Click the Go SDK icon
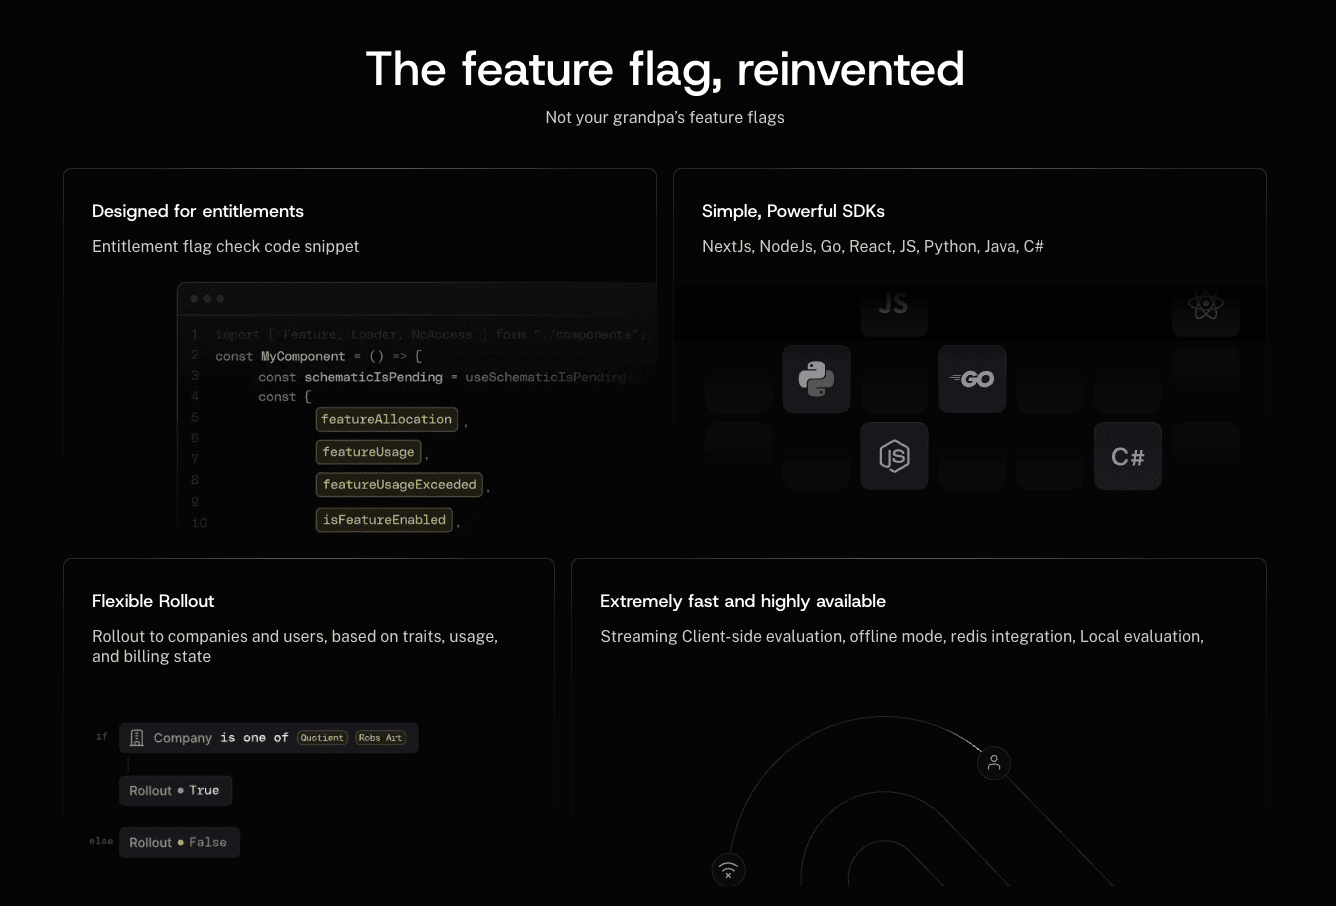This screenshot has width=1336, height=906. coord(972,379)
